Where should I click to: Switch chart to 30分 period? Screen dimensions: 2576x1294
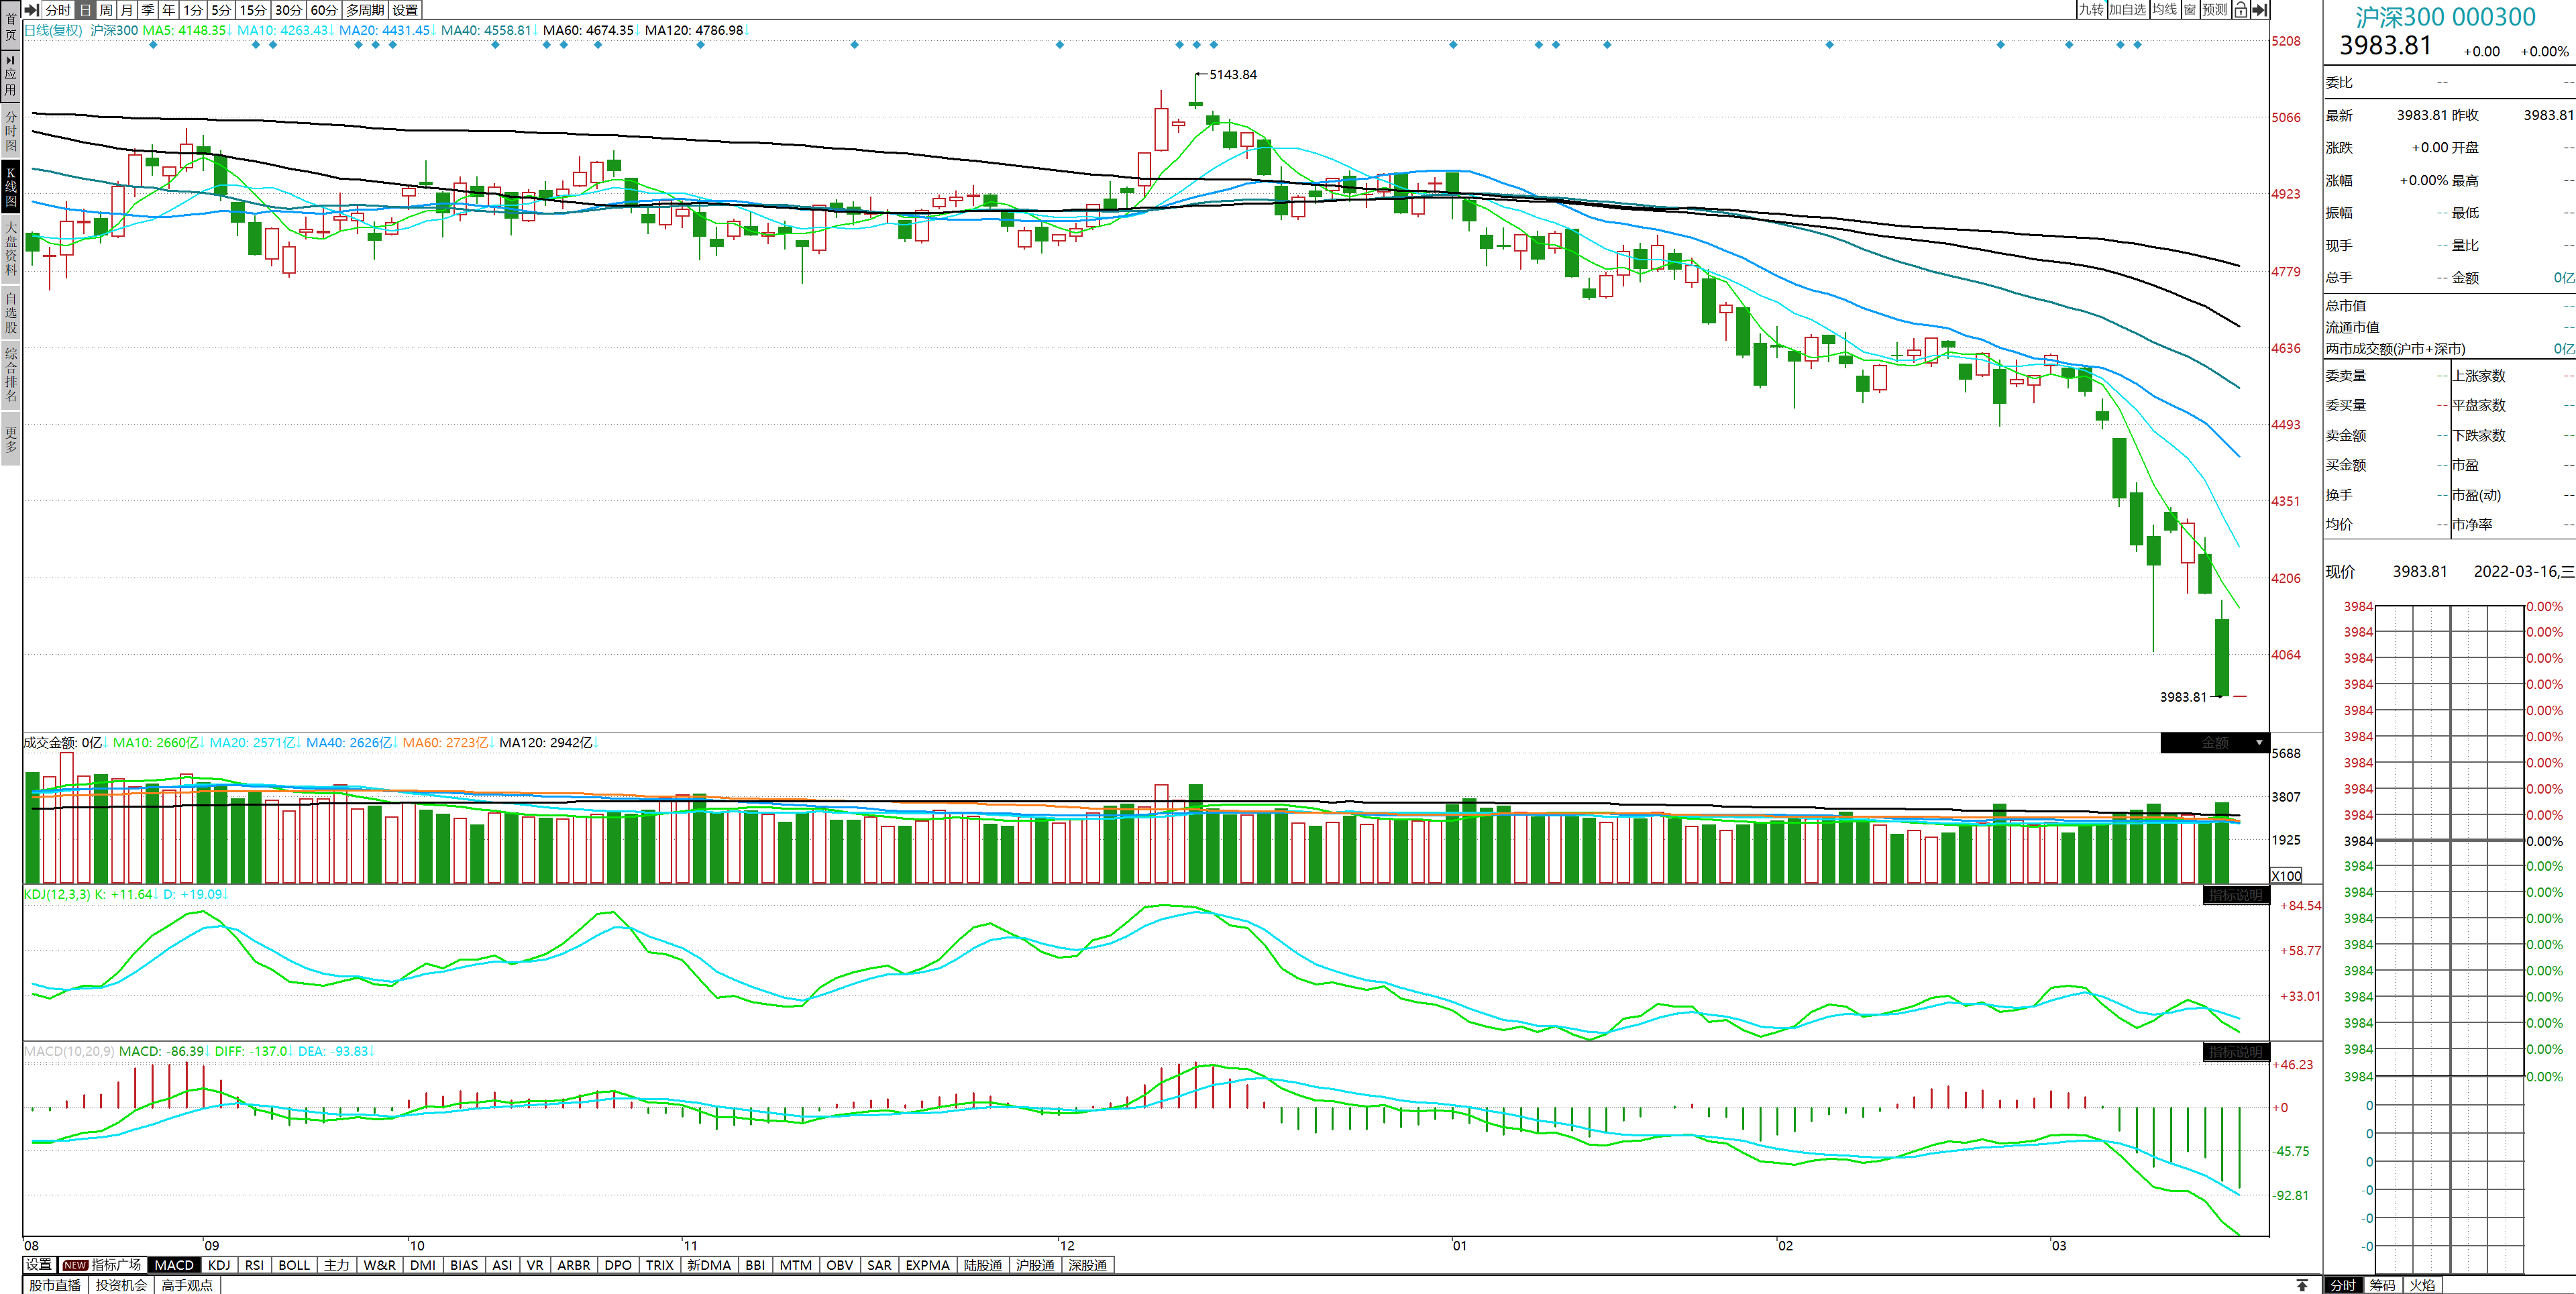(288, 10)
